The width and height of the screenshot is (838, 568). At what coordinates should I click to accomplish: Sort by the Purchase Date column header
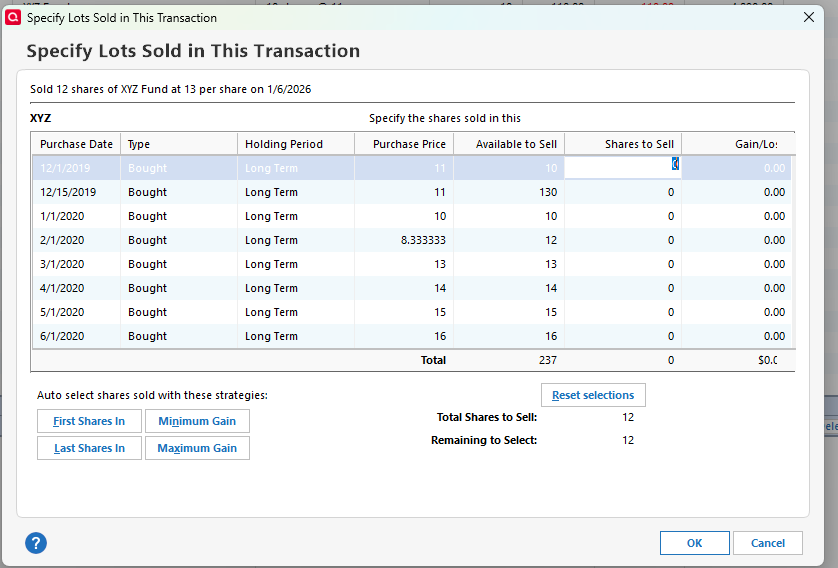tap(76, 144)
